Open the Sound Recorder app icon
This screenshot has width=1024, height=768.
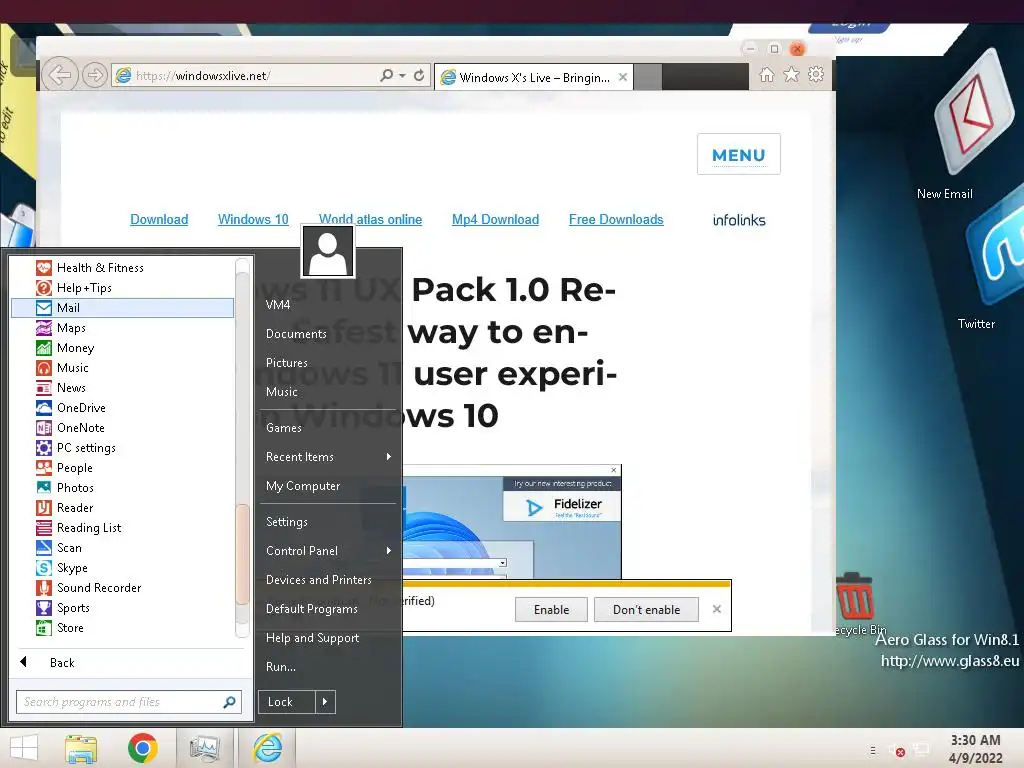pos(44,588)
